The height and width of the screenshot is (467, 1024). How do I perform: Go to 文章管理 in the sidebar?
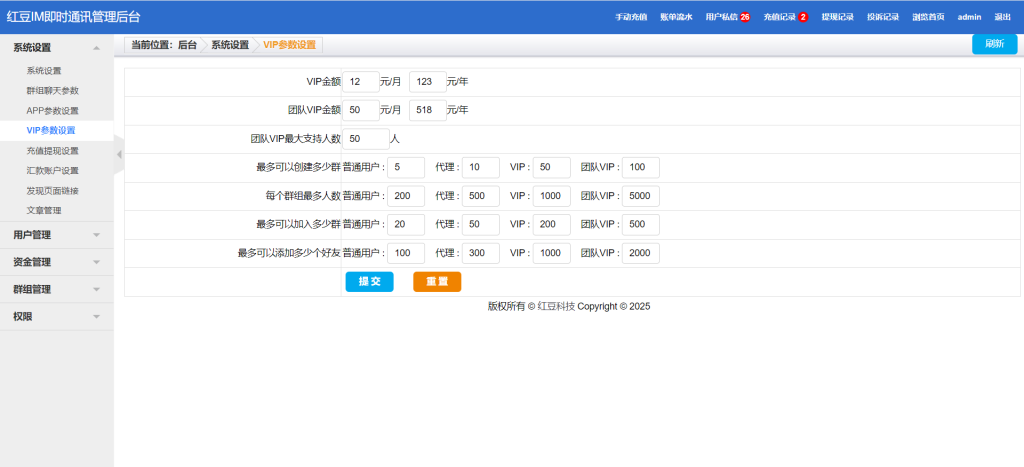click(x=44, y=210)
